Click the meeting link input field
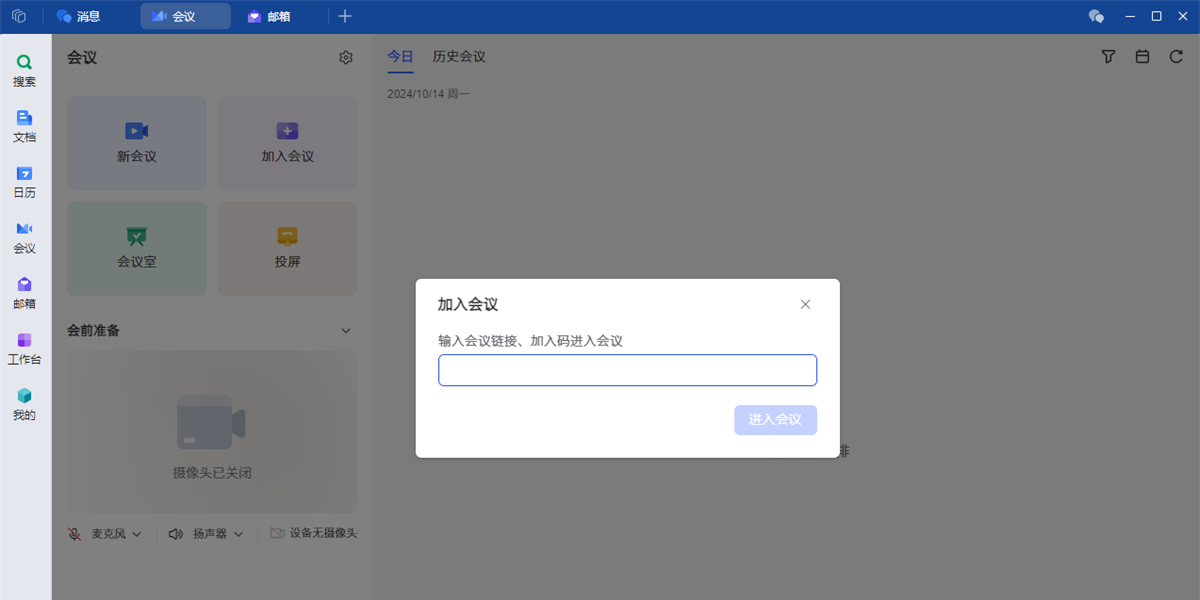This screenshot has height=600, width=1200. tap(627, 370)
